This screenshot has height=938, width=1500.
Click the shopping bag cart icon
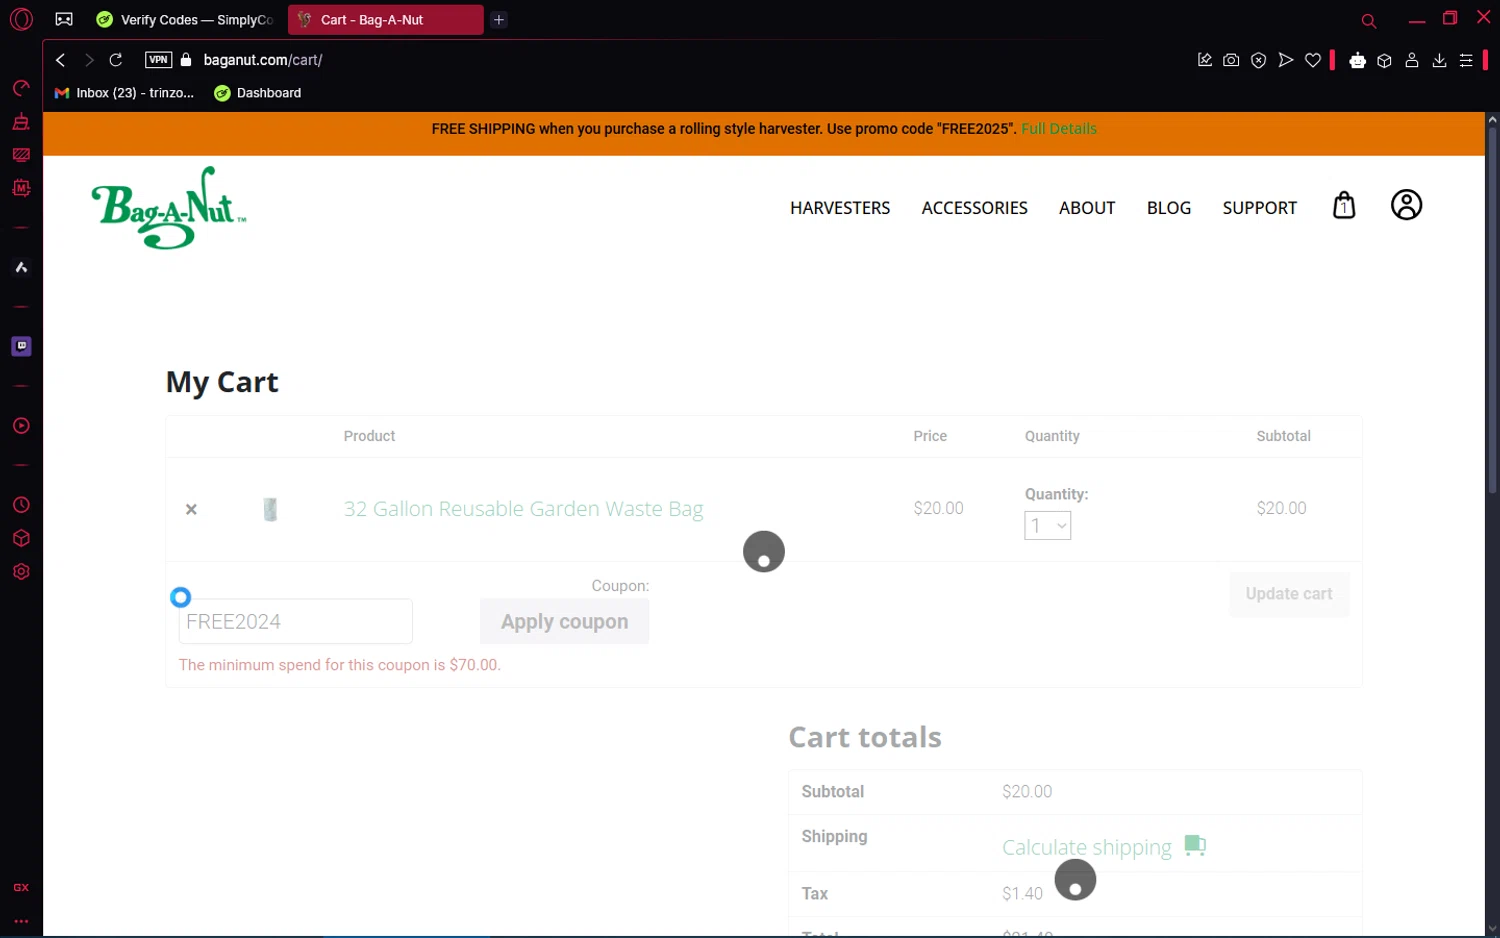tap(1344, 205)
